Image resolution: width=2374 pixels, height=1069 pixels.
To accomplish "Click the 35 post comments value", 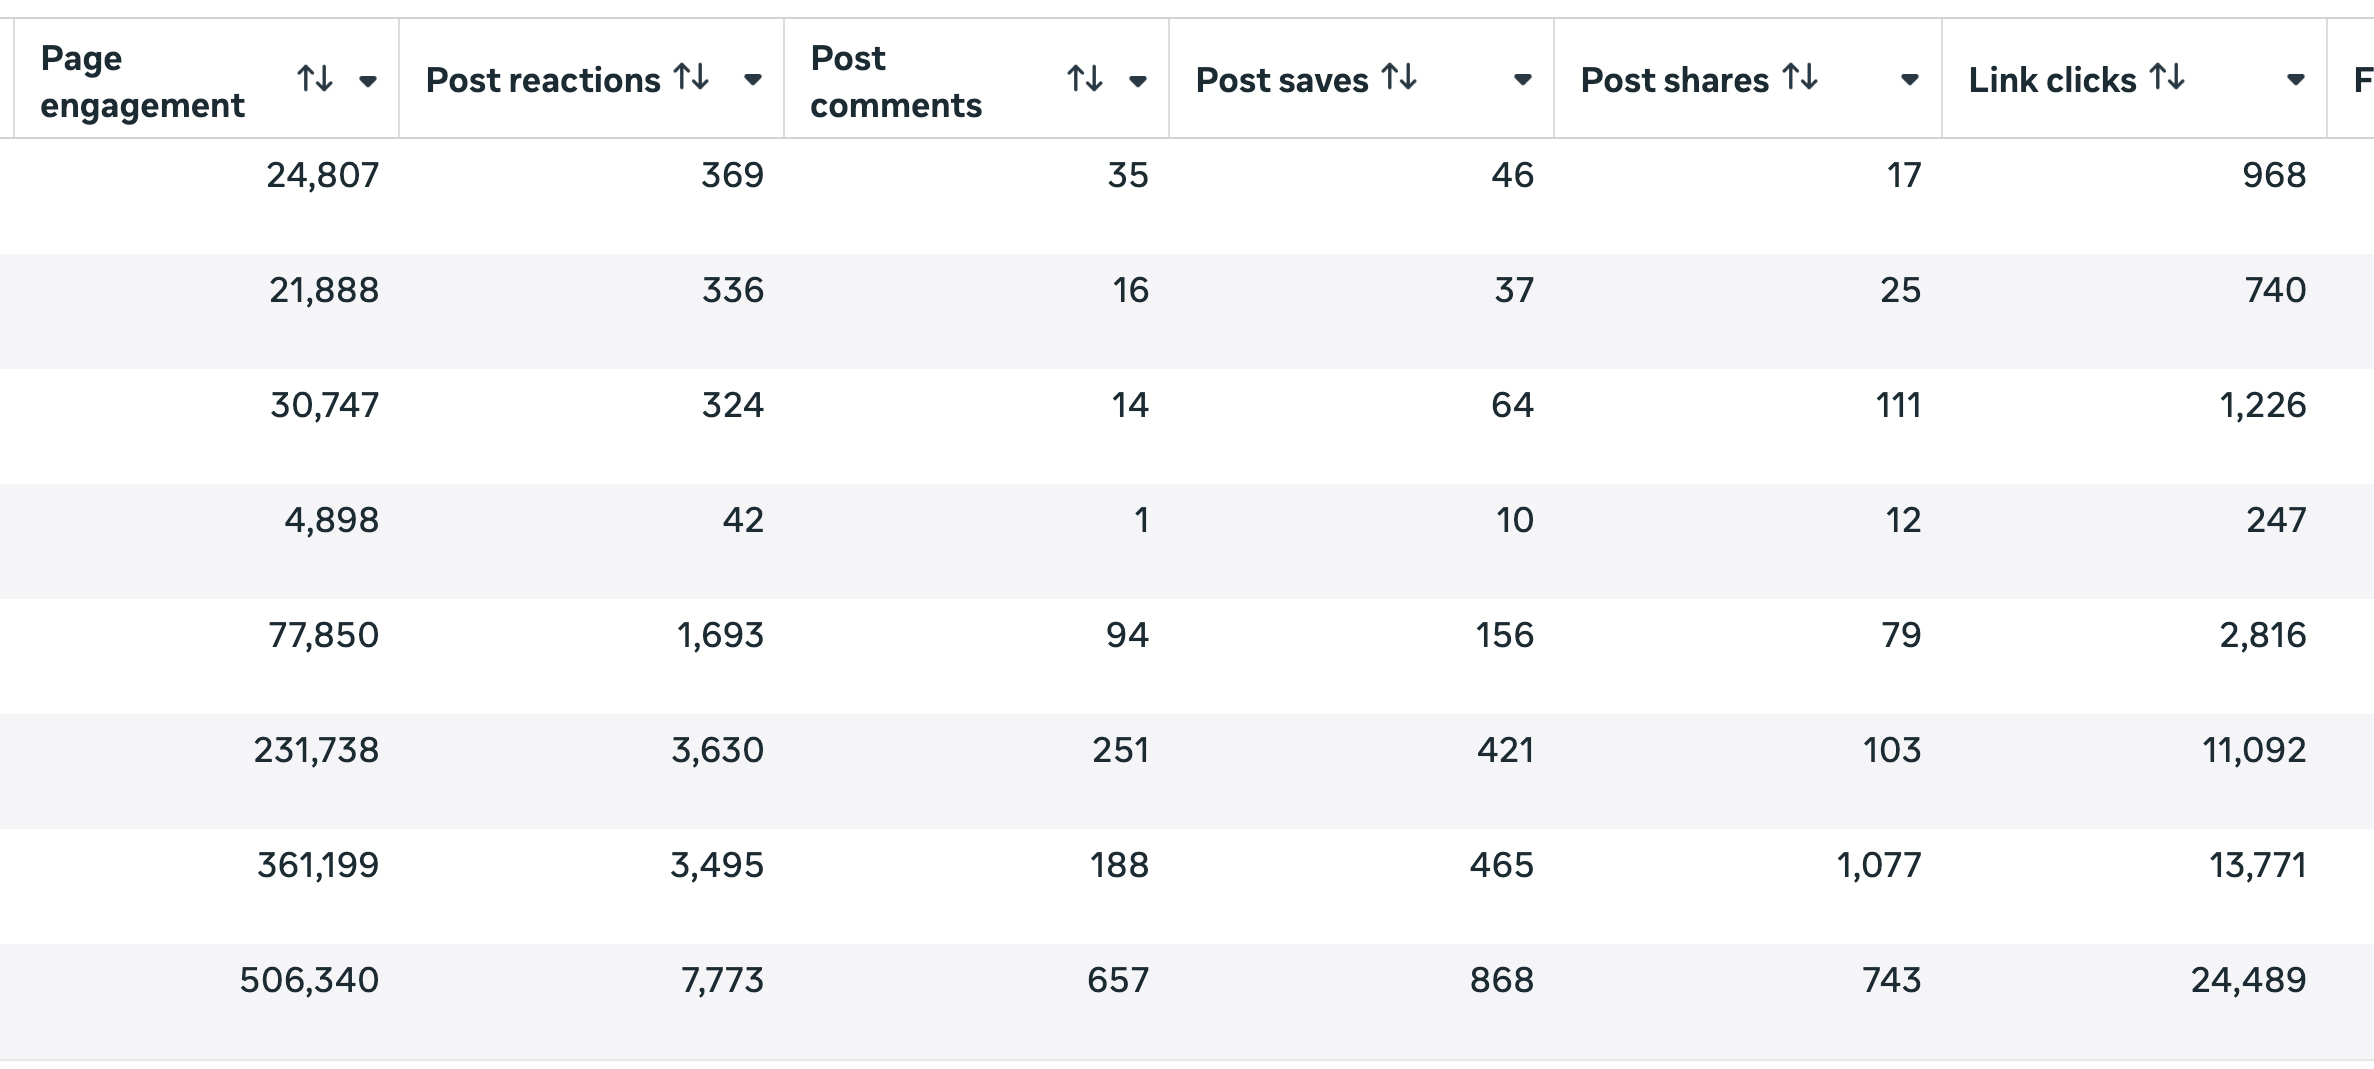I will click(x=1128, y=175).
